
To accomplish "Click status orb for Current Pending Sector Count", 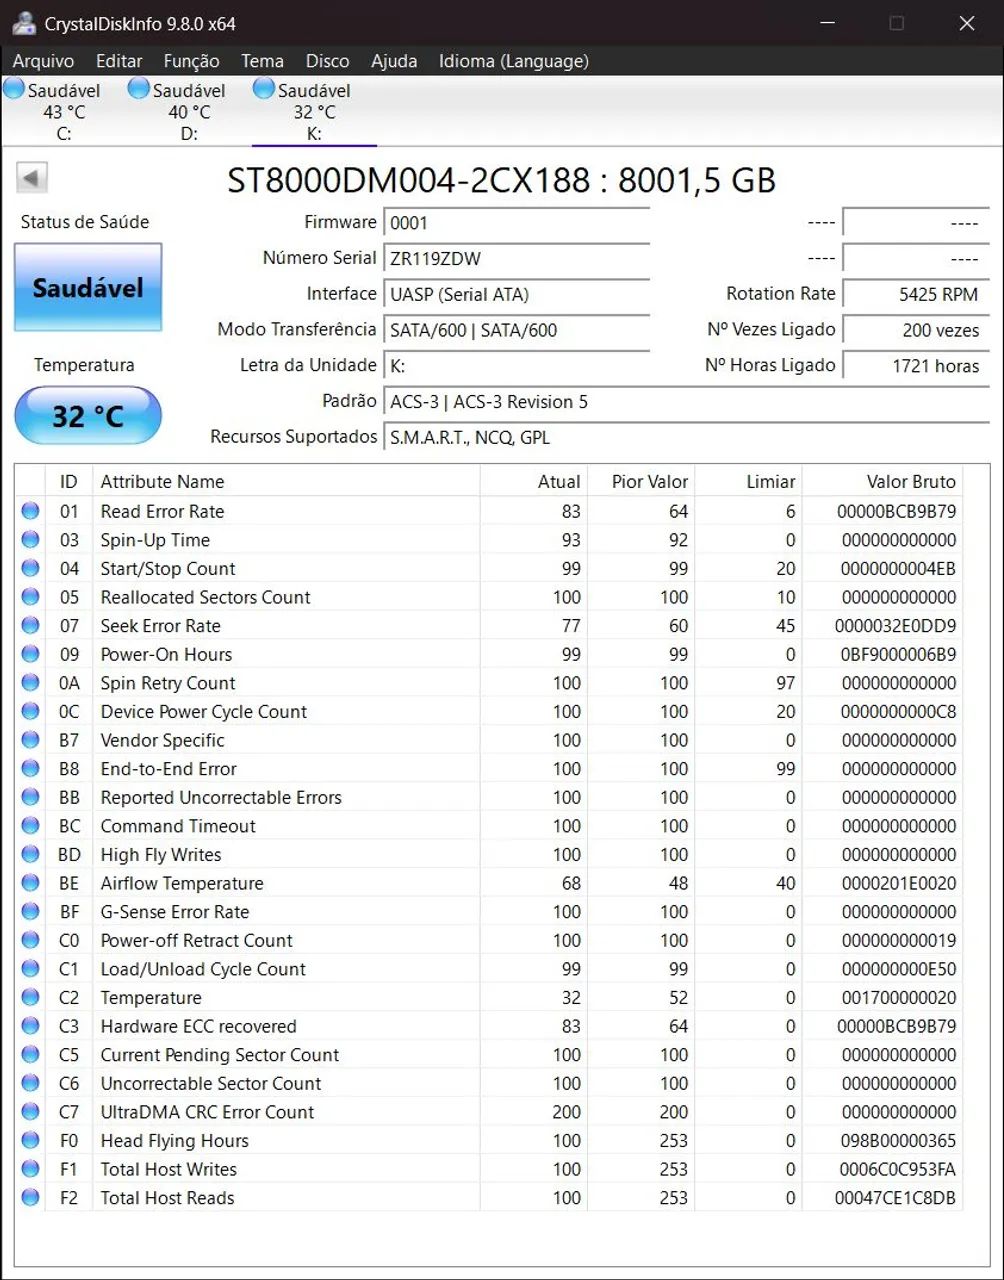I will tap(30, 1055).
